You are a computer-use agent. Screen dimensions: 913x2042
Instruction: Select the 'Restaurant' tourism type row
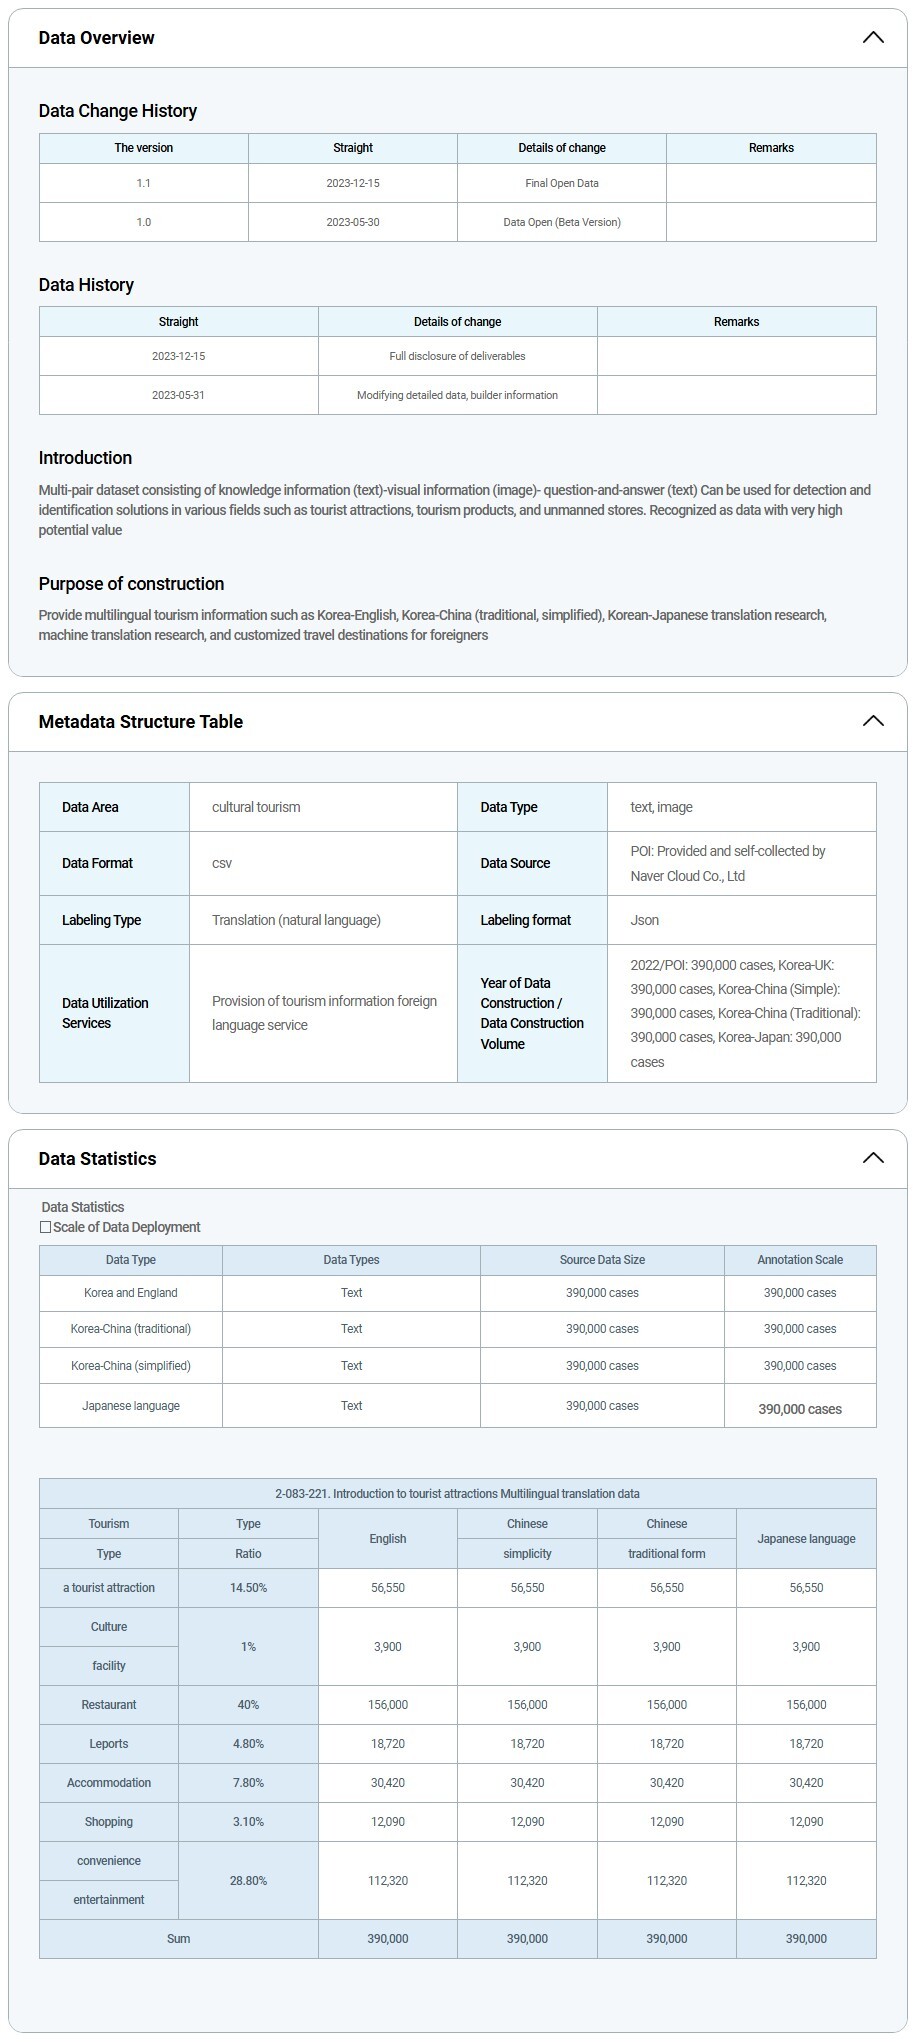108,1705
